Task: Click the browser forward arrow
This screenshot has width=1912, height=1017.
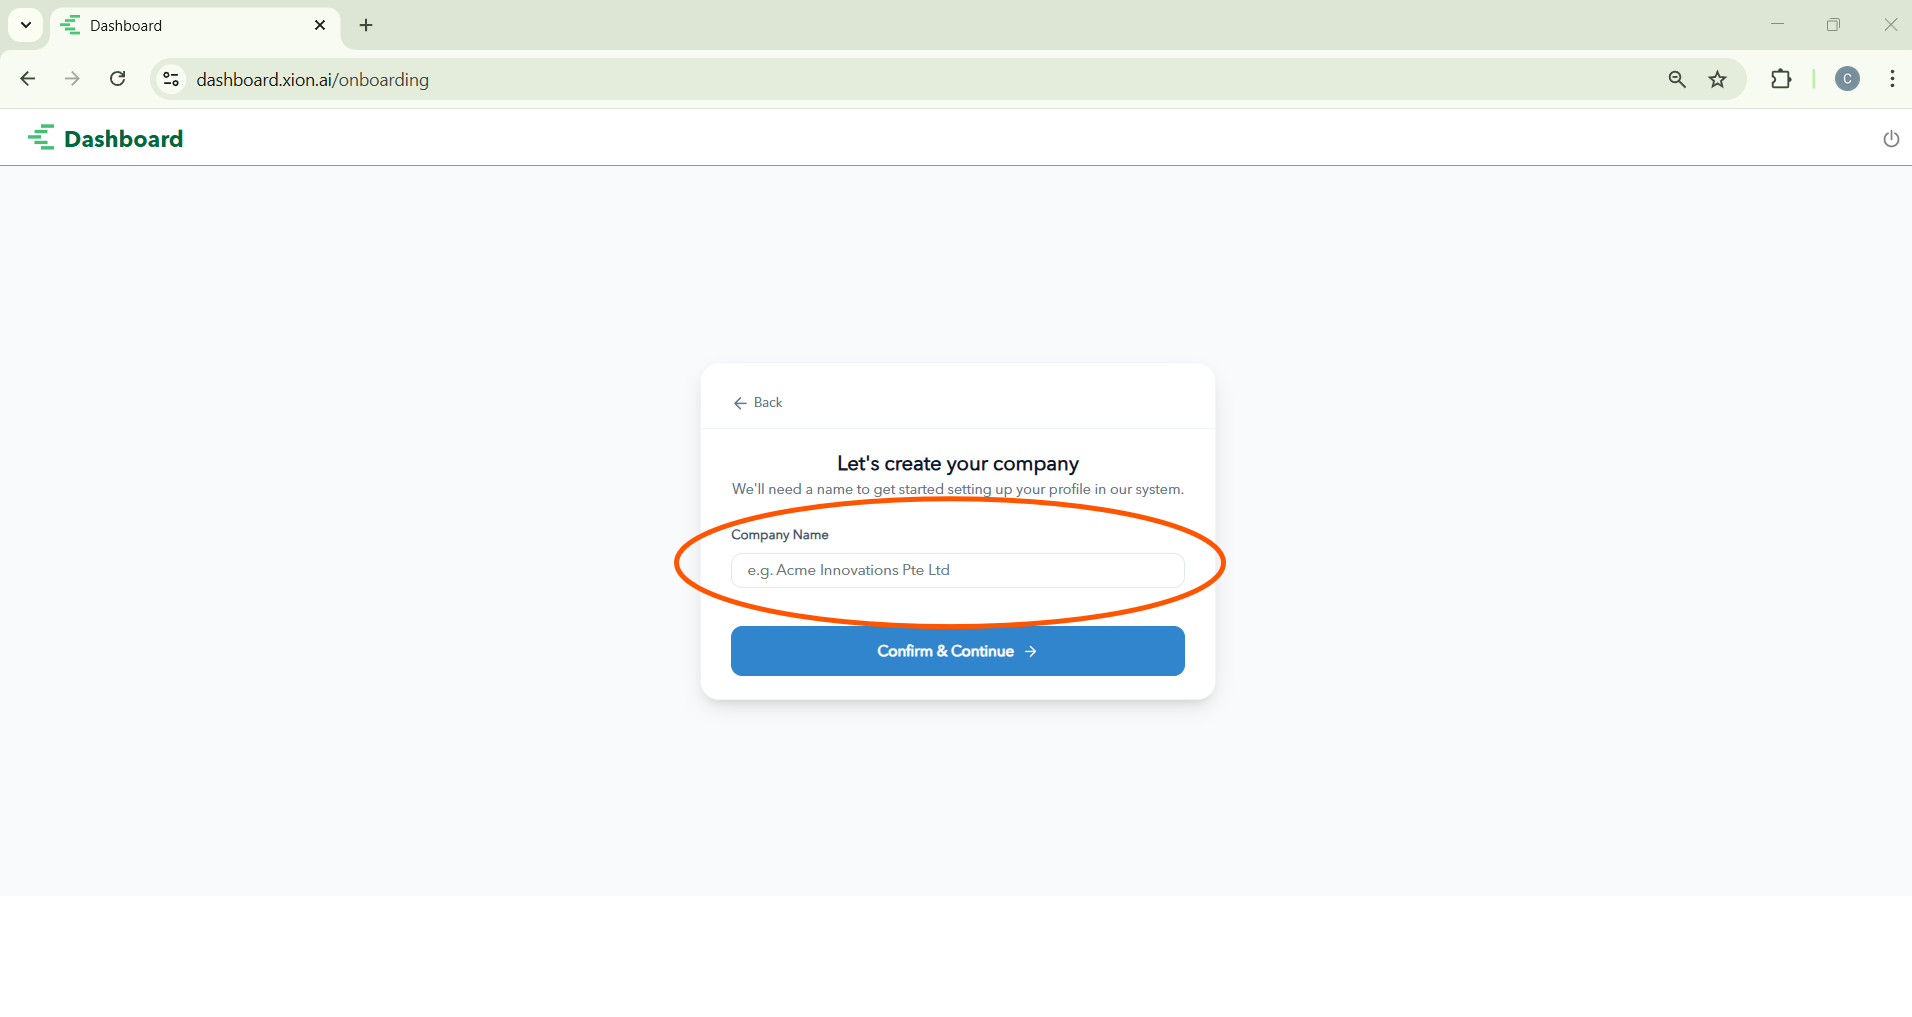Action: (72, 79)
